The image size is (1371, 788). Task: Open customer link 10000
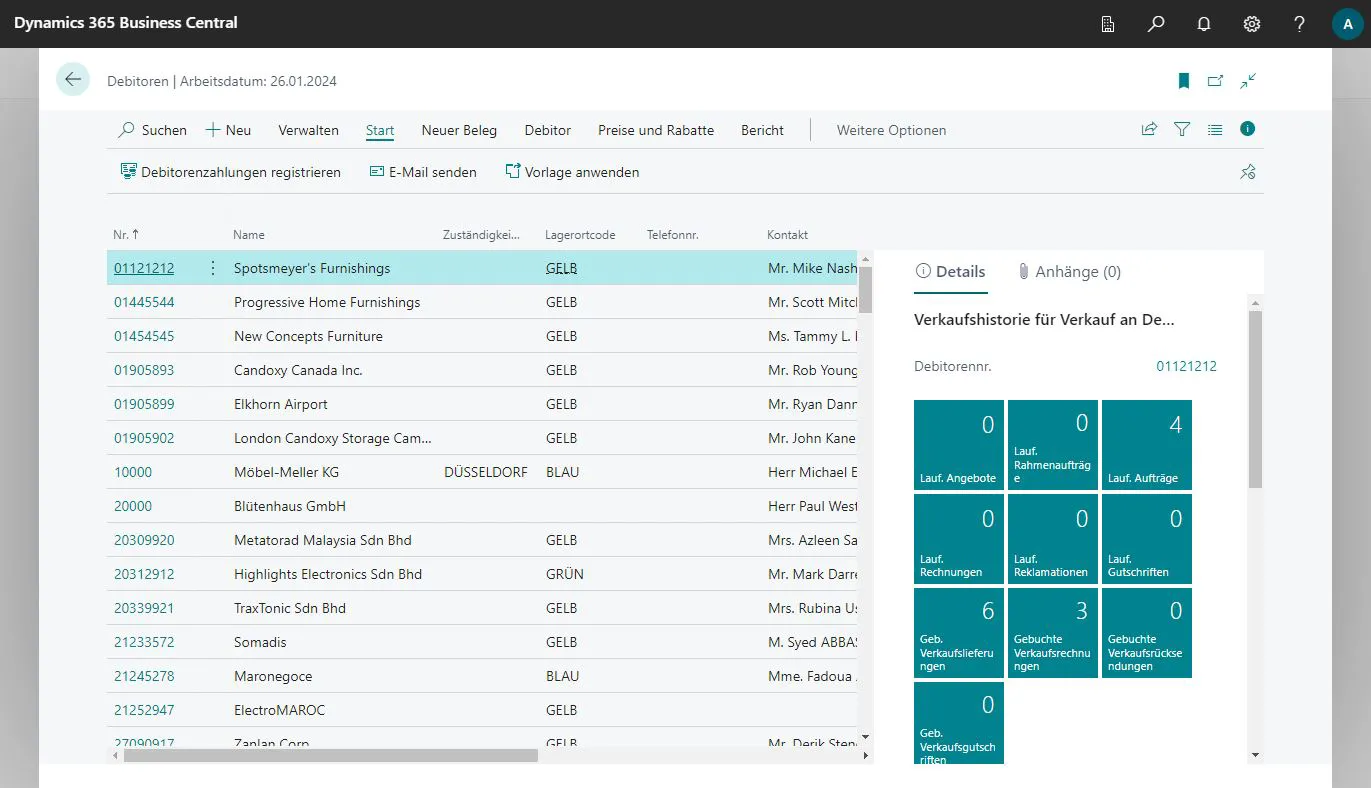coord(133,472)
